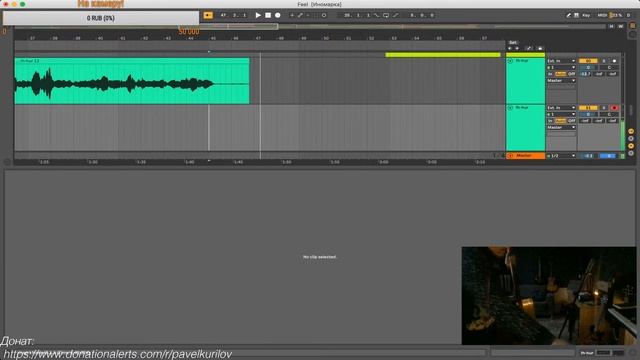
Task: Click the Session Record circle button
Action: (324, 15)
